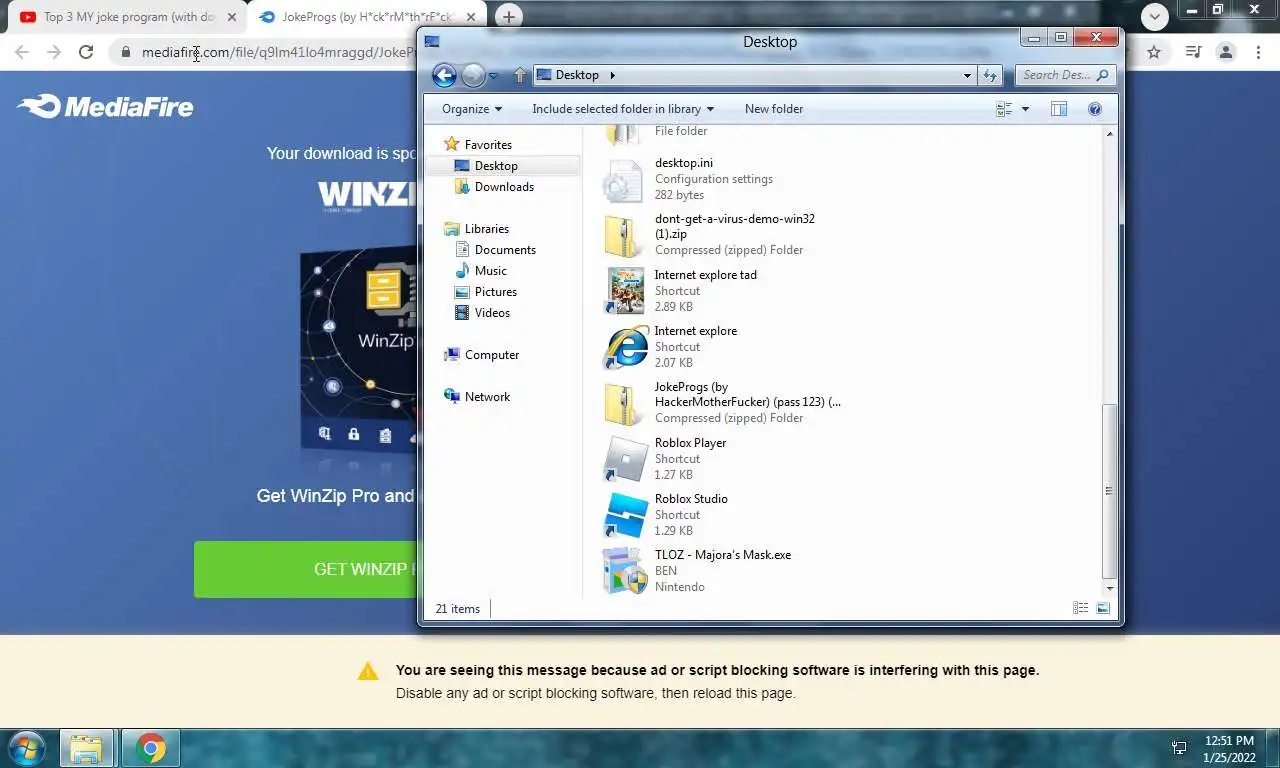
Task: Select the JokeProgs zipped folder icon
Action: (623, 404)
